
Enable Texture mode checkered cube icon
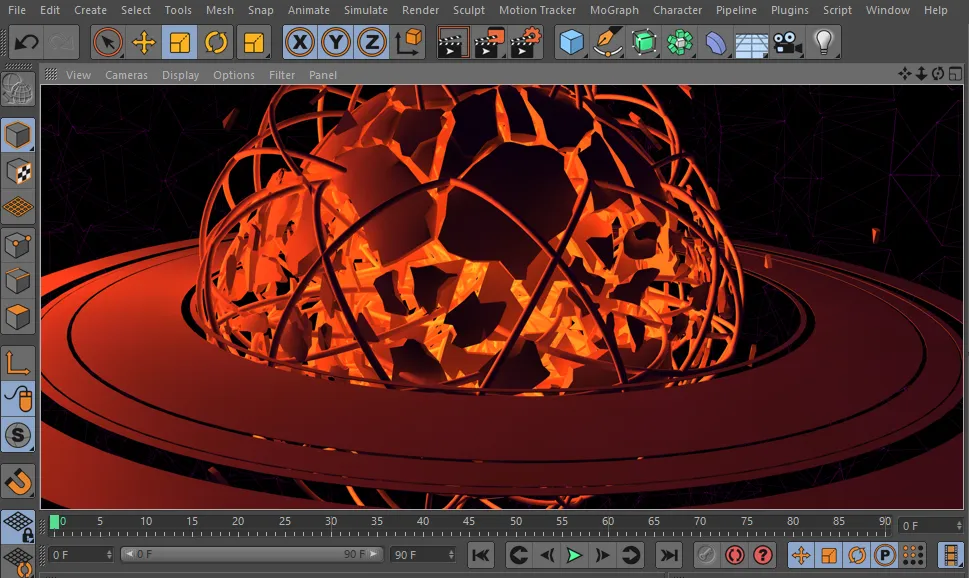18,171
